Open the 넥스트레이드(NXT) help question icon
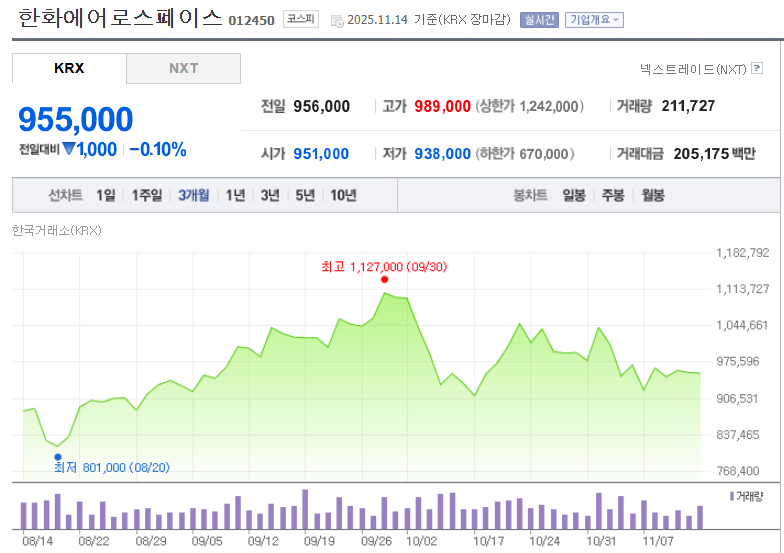Screen dimensions: 784x553 click(x=758, y=68)
